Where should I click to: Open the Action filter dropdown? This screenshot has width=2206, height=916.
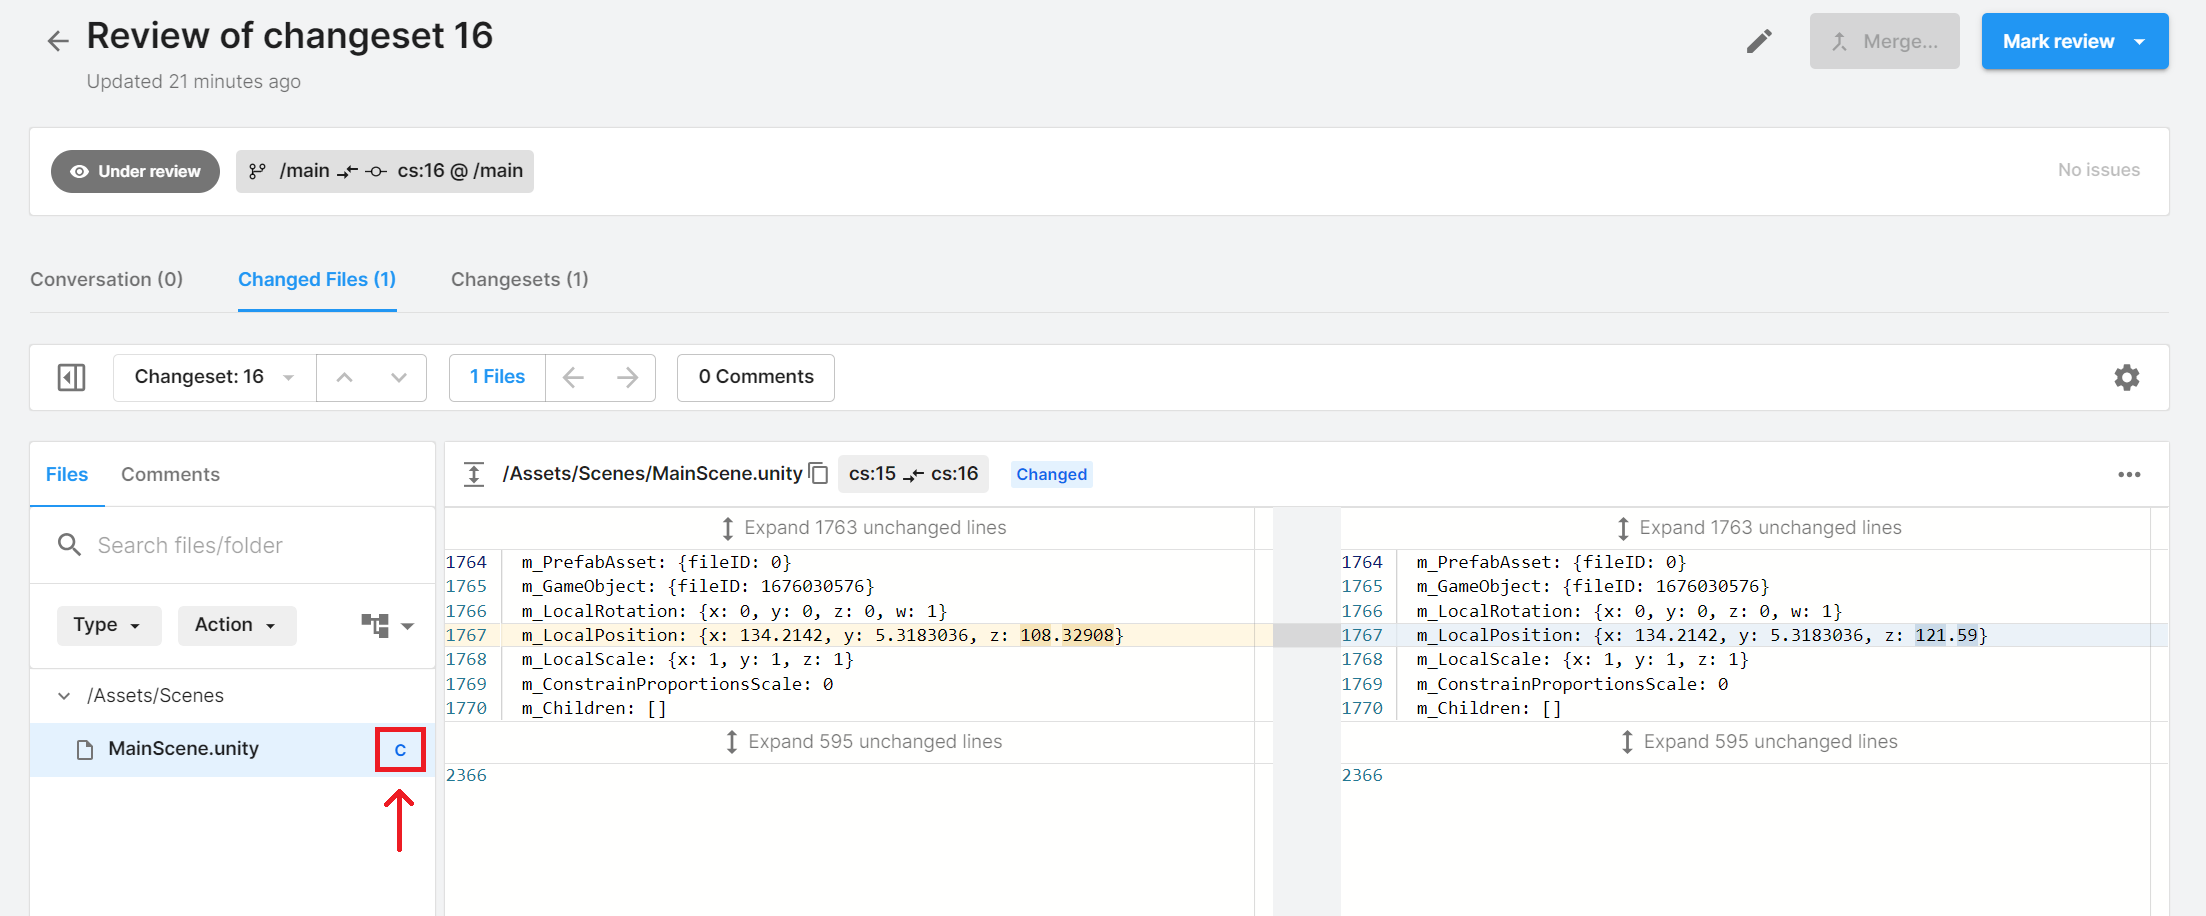236,625
